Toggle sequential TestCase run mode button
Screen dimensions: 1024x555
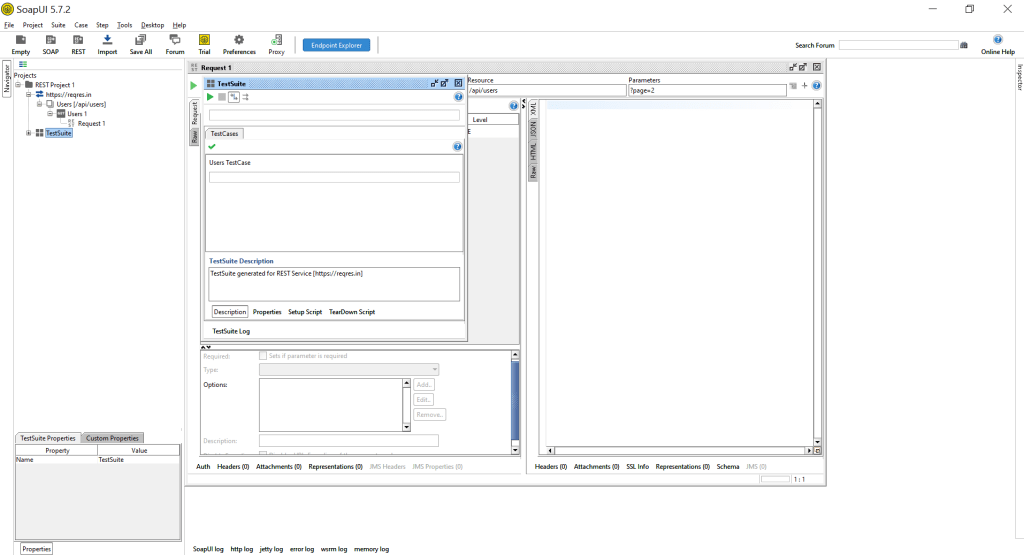pyautogui.click(x=233, y=97)
